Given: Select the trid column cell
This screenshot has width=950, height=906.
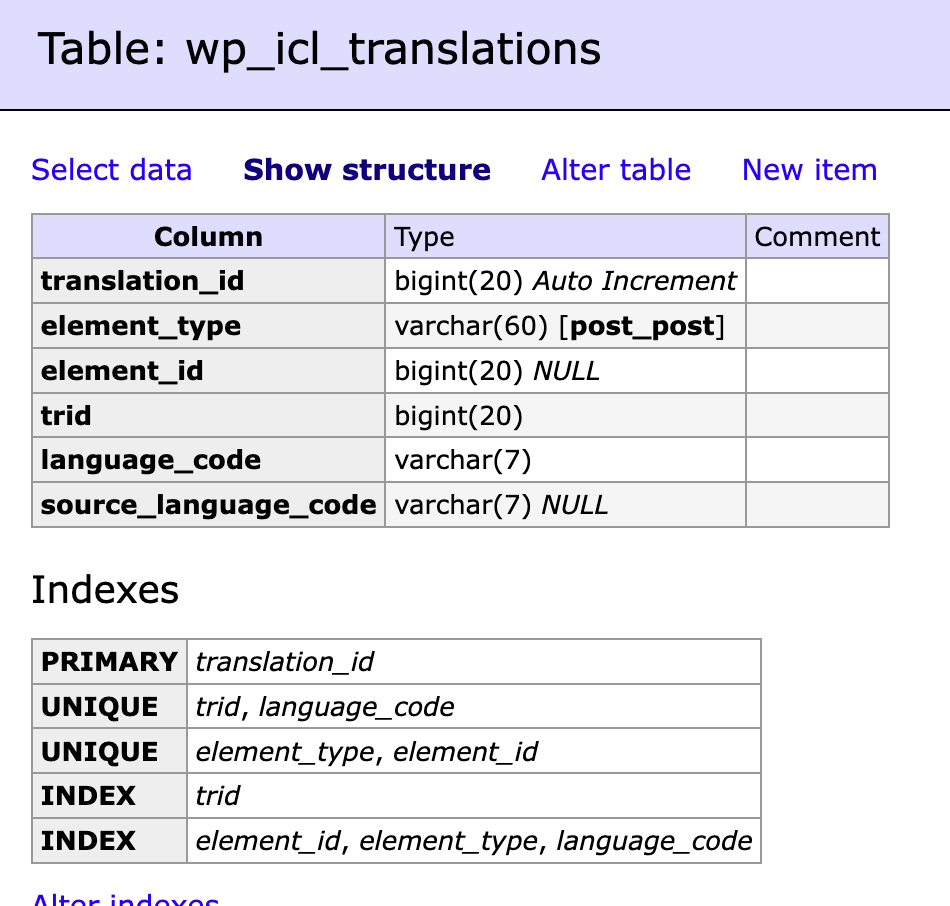Looking at the screenshot, I should 208,416.
